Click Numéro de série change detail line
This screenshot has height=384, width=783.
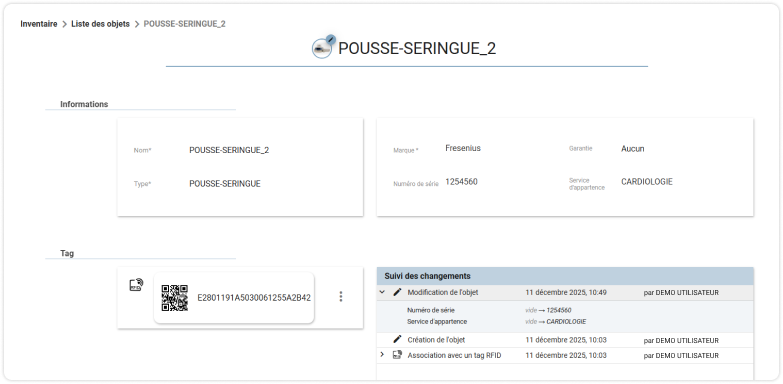coord(431,310)
